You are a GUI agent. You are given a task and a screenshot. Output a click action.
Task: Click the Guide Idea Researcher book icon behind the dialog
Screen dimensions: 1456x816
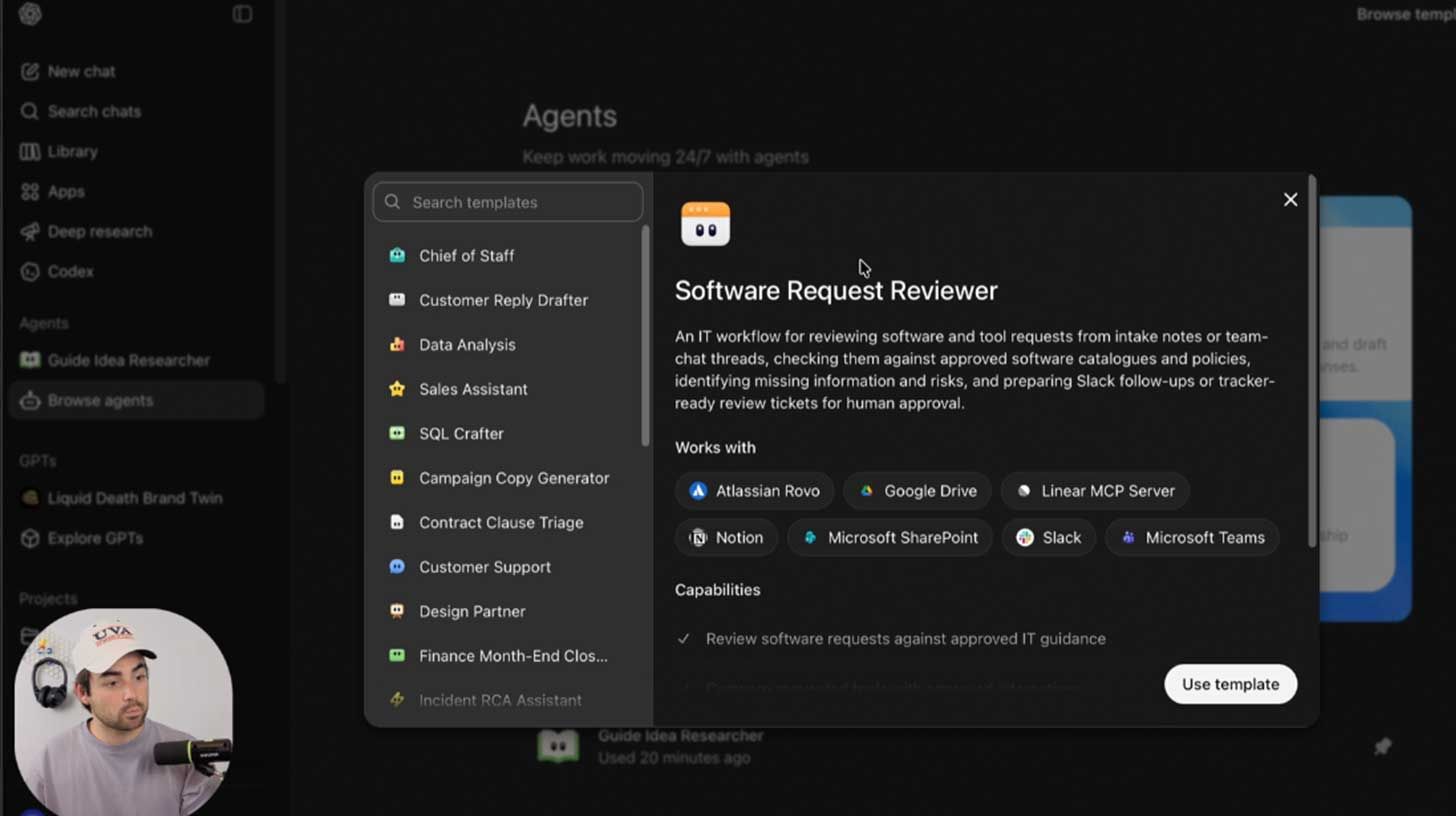[x=557, y=746]
